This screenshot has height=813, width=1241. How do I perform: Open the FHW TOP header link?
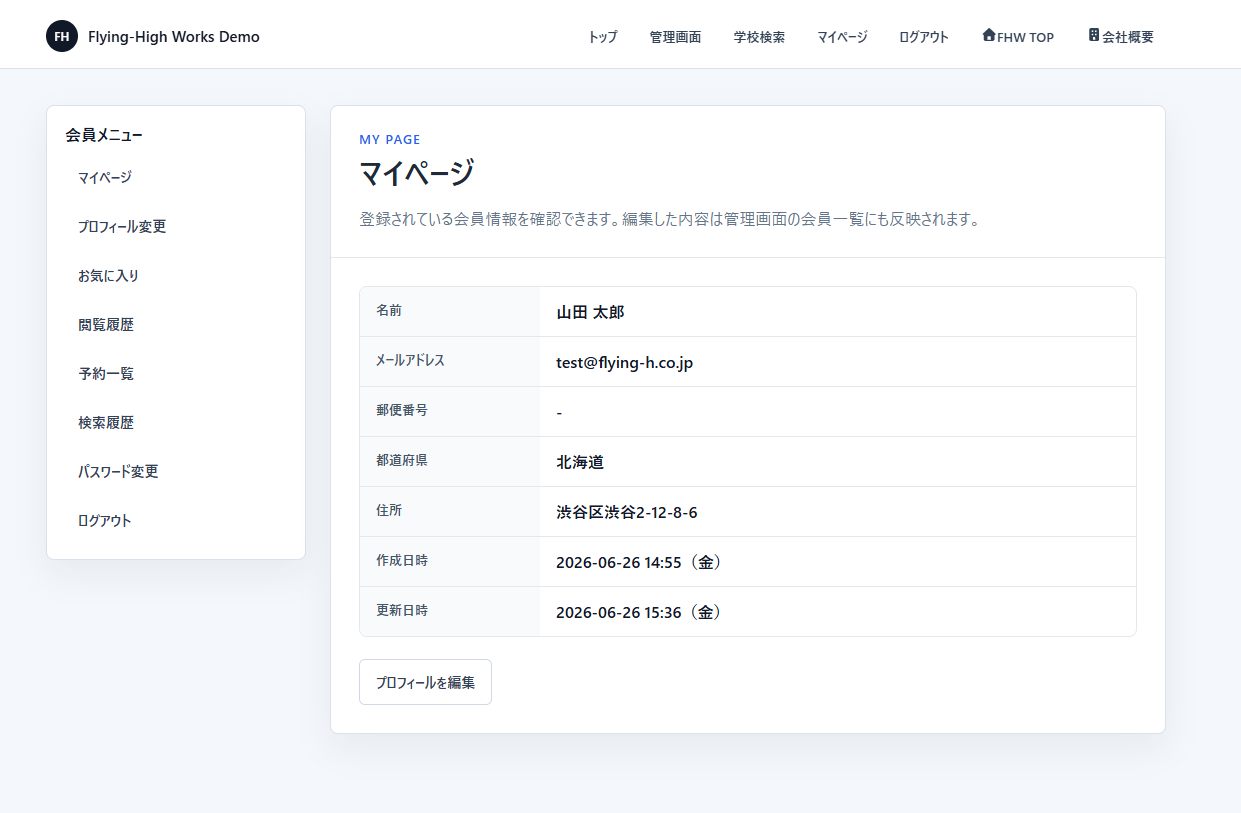[x=1018, y=37]
